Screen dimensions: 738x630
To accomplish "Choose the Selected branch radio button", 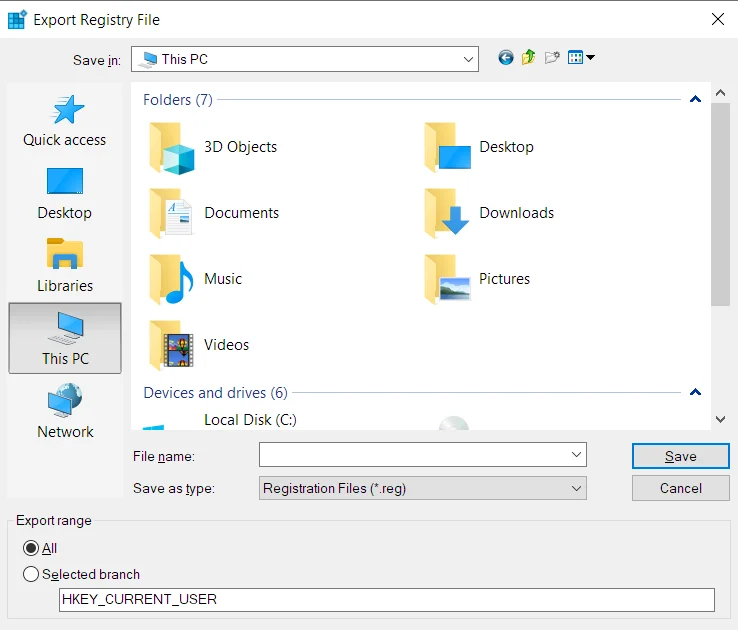I will point(31,574).
